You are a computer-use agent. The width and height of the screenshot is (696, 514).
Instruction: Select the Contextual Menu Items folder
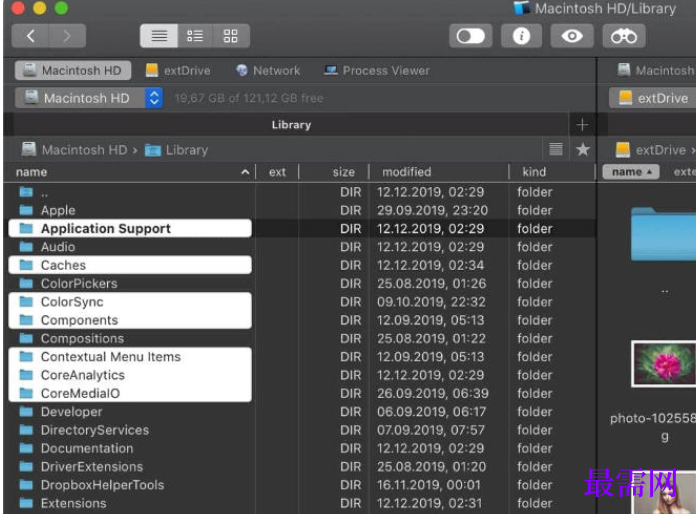coord(300,357)
